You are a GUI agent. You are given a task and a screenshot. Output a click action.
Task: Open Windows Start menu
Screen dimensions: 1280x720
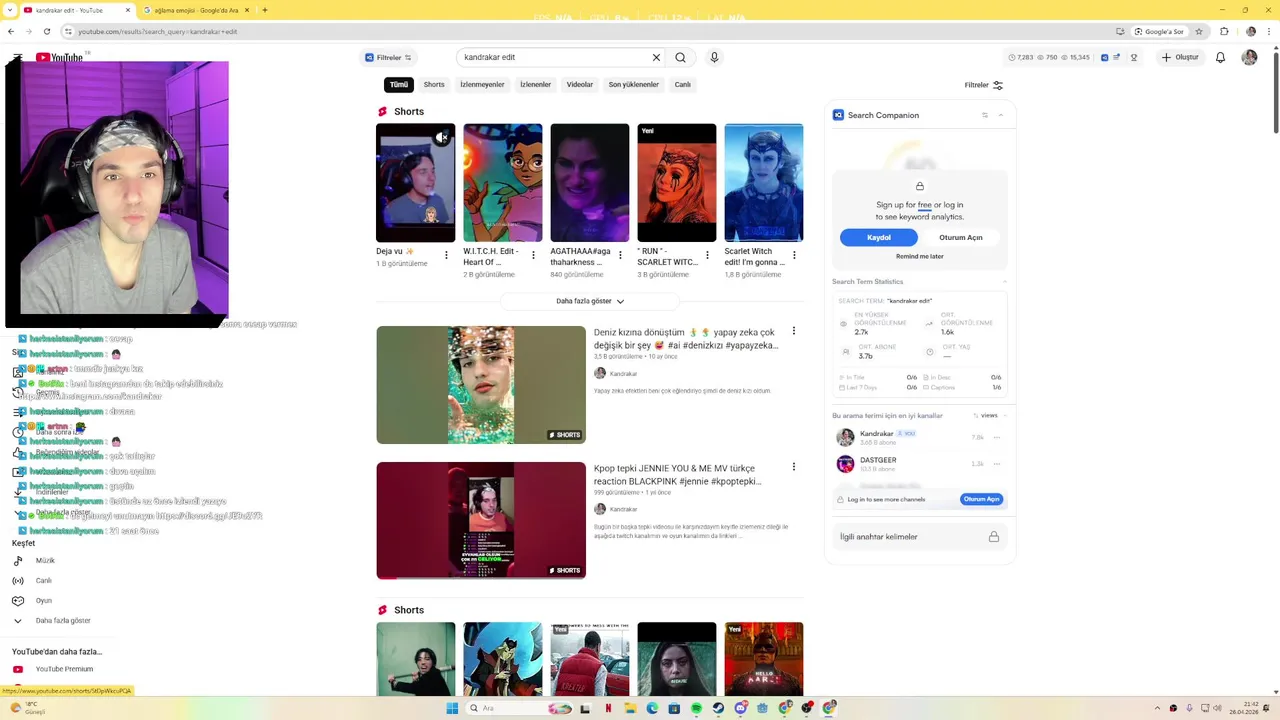click(x=452, y=708)
